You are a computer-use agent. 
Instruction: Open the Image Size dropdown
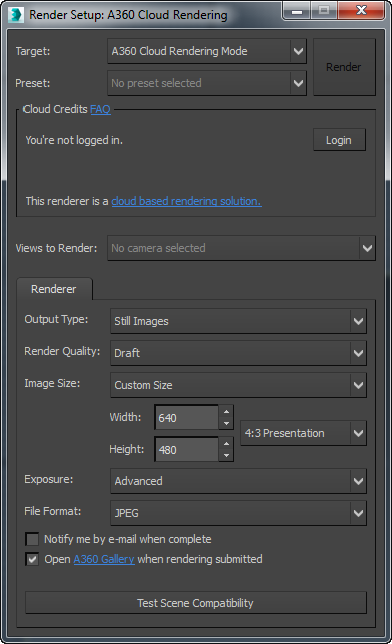(238, 385)
